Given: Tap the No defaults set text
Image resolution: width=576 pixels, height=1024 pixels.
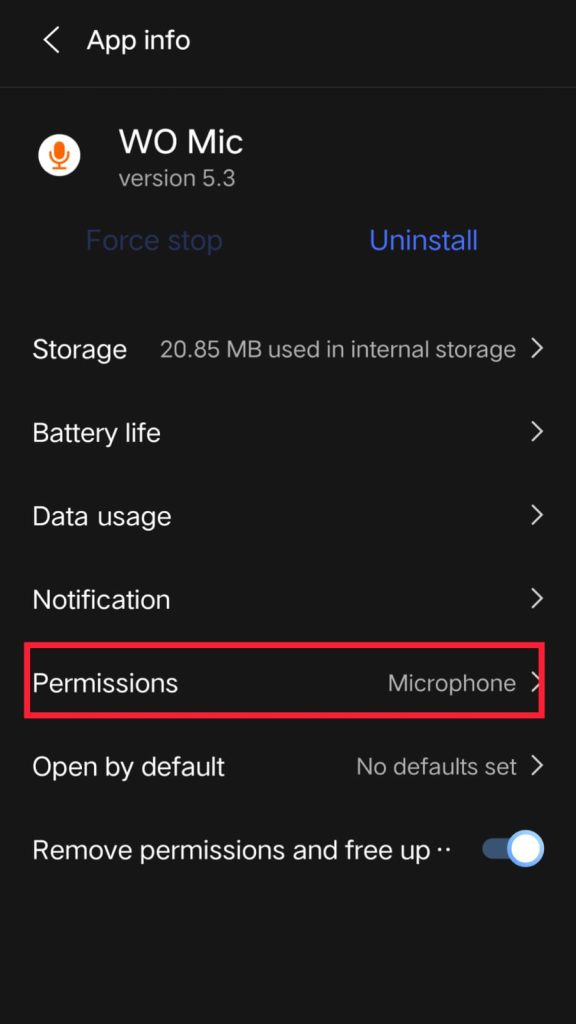Looking at the screenshot, I should pos(436,766).
